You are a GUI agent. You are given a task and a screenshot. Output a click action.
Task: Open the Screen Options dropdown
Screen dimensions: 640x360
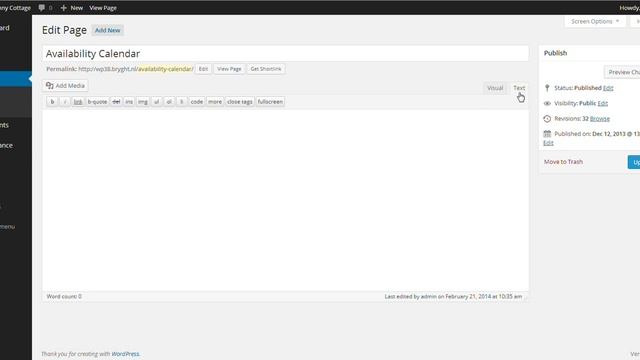pos(595,21)
